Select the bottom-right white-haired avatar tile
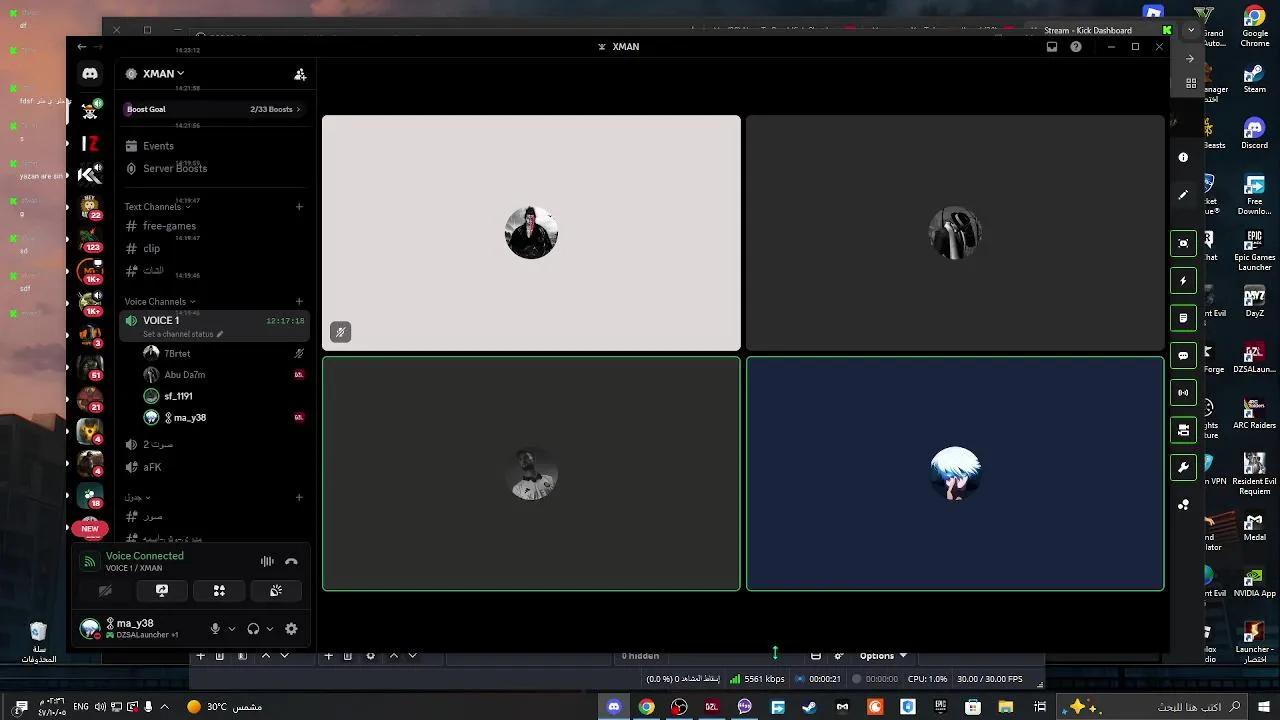Screen dimensions: 1280x720 955,474
